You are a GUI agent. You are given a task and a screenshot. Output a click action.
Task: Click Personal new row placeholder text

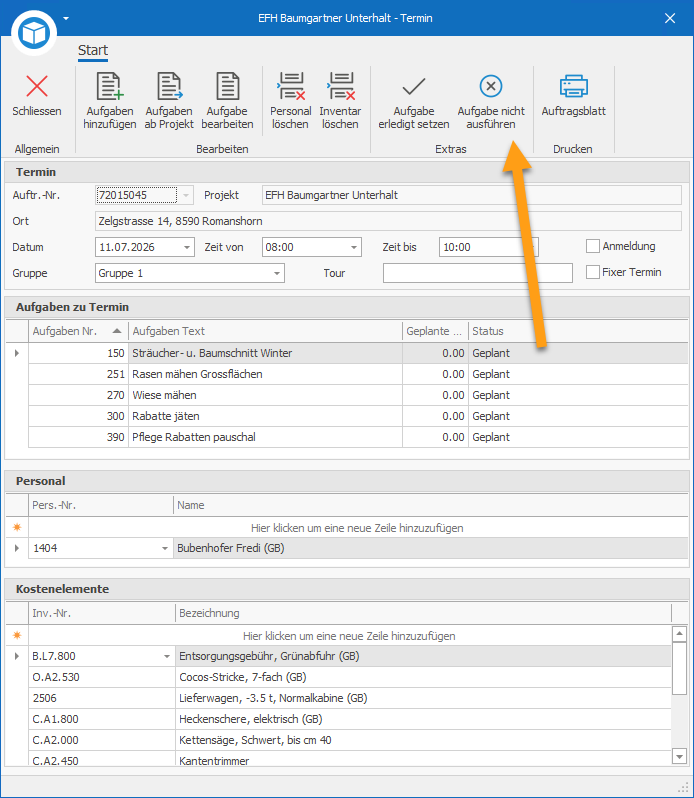[x=357, y=528]
